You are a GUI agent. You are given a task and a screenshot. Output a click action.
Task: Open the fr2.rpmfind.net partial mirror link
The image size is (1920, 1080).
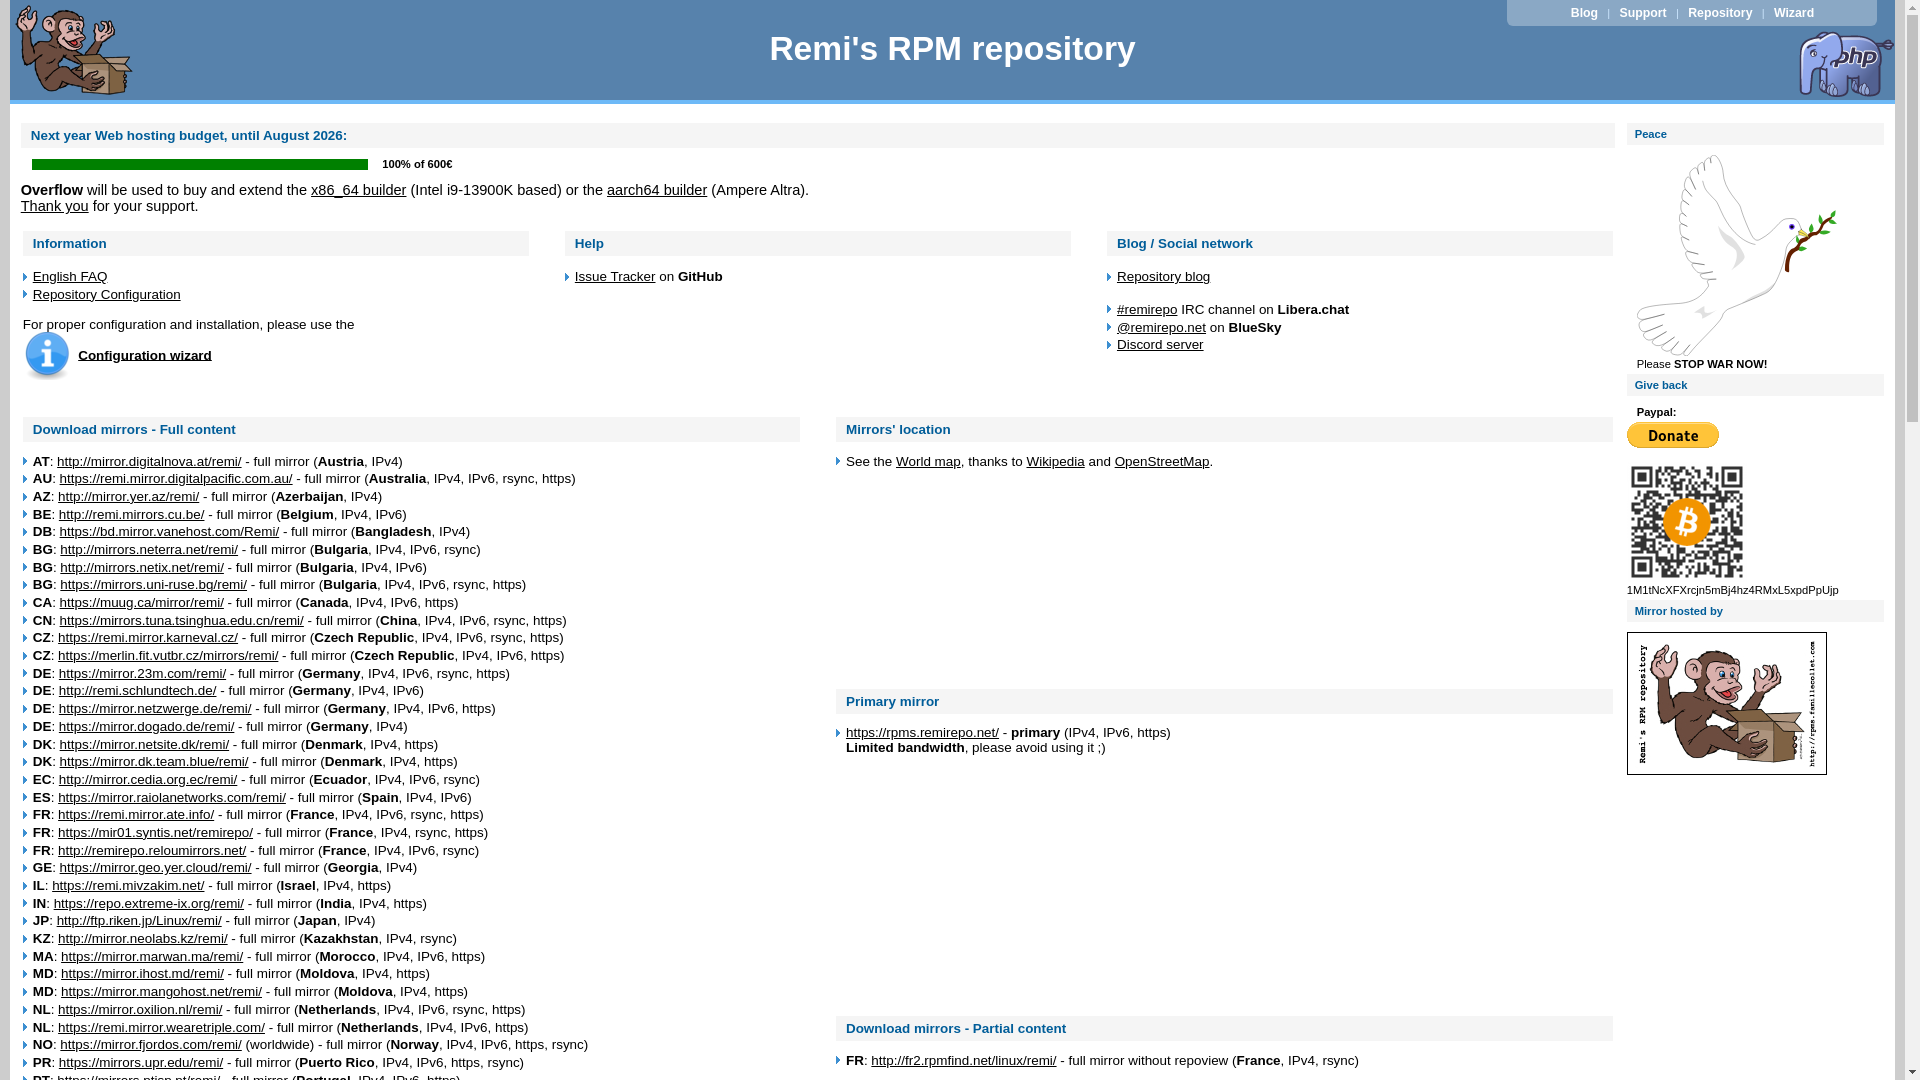[963, 1061]
